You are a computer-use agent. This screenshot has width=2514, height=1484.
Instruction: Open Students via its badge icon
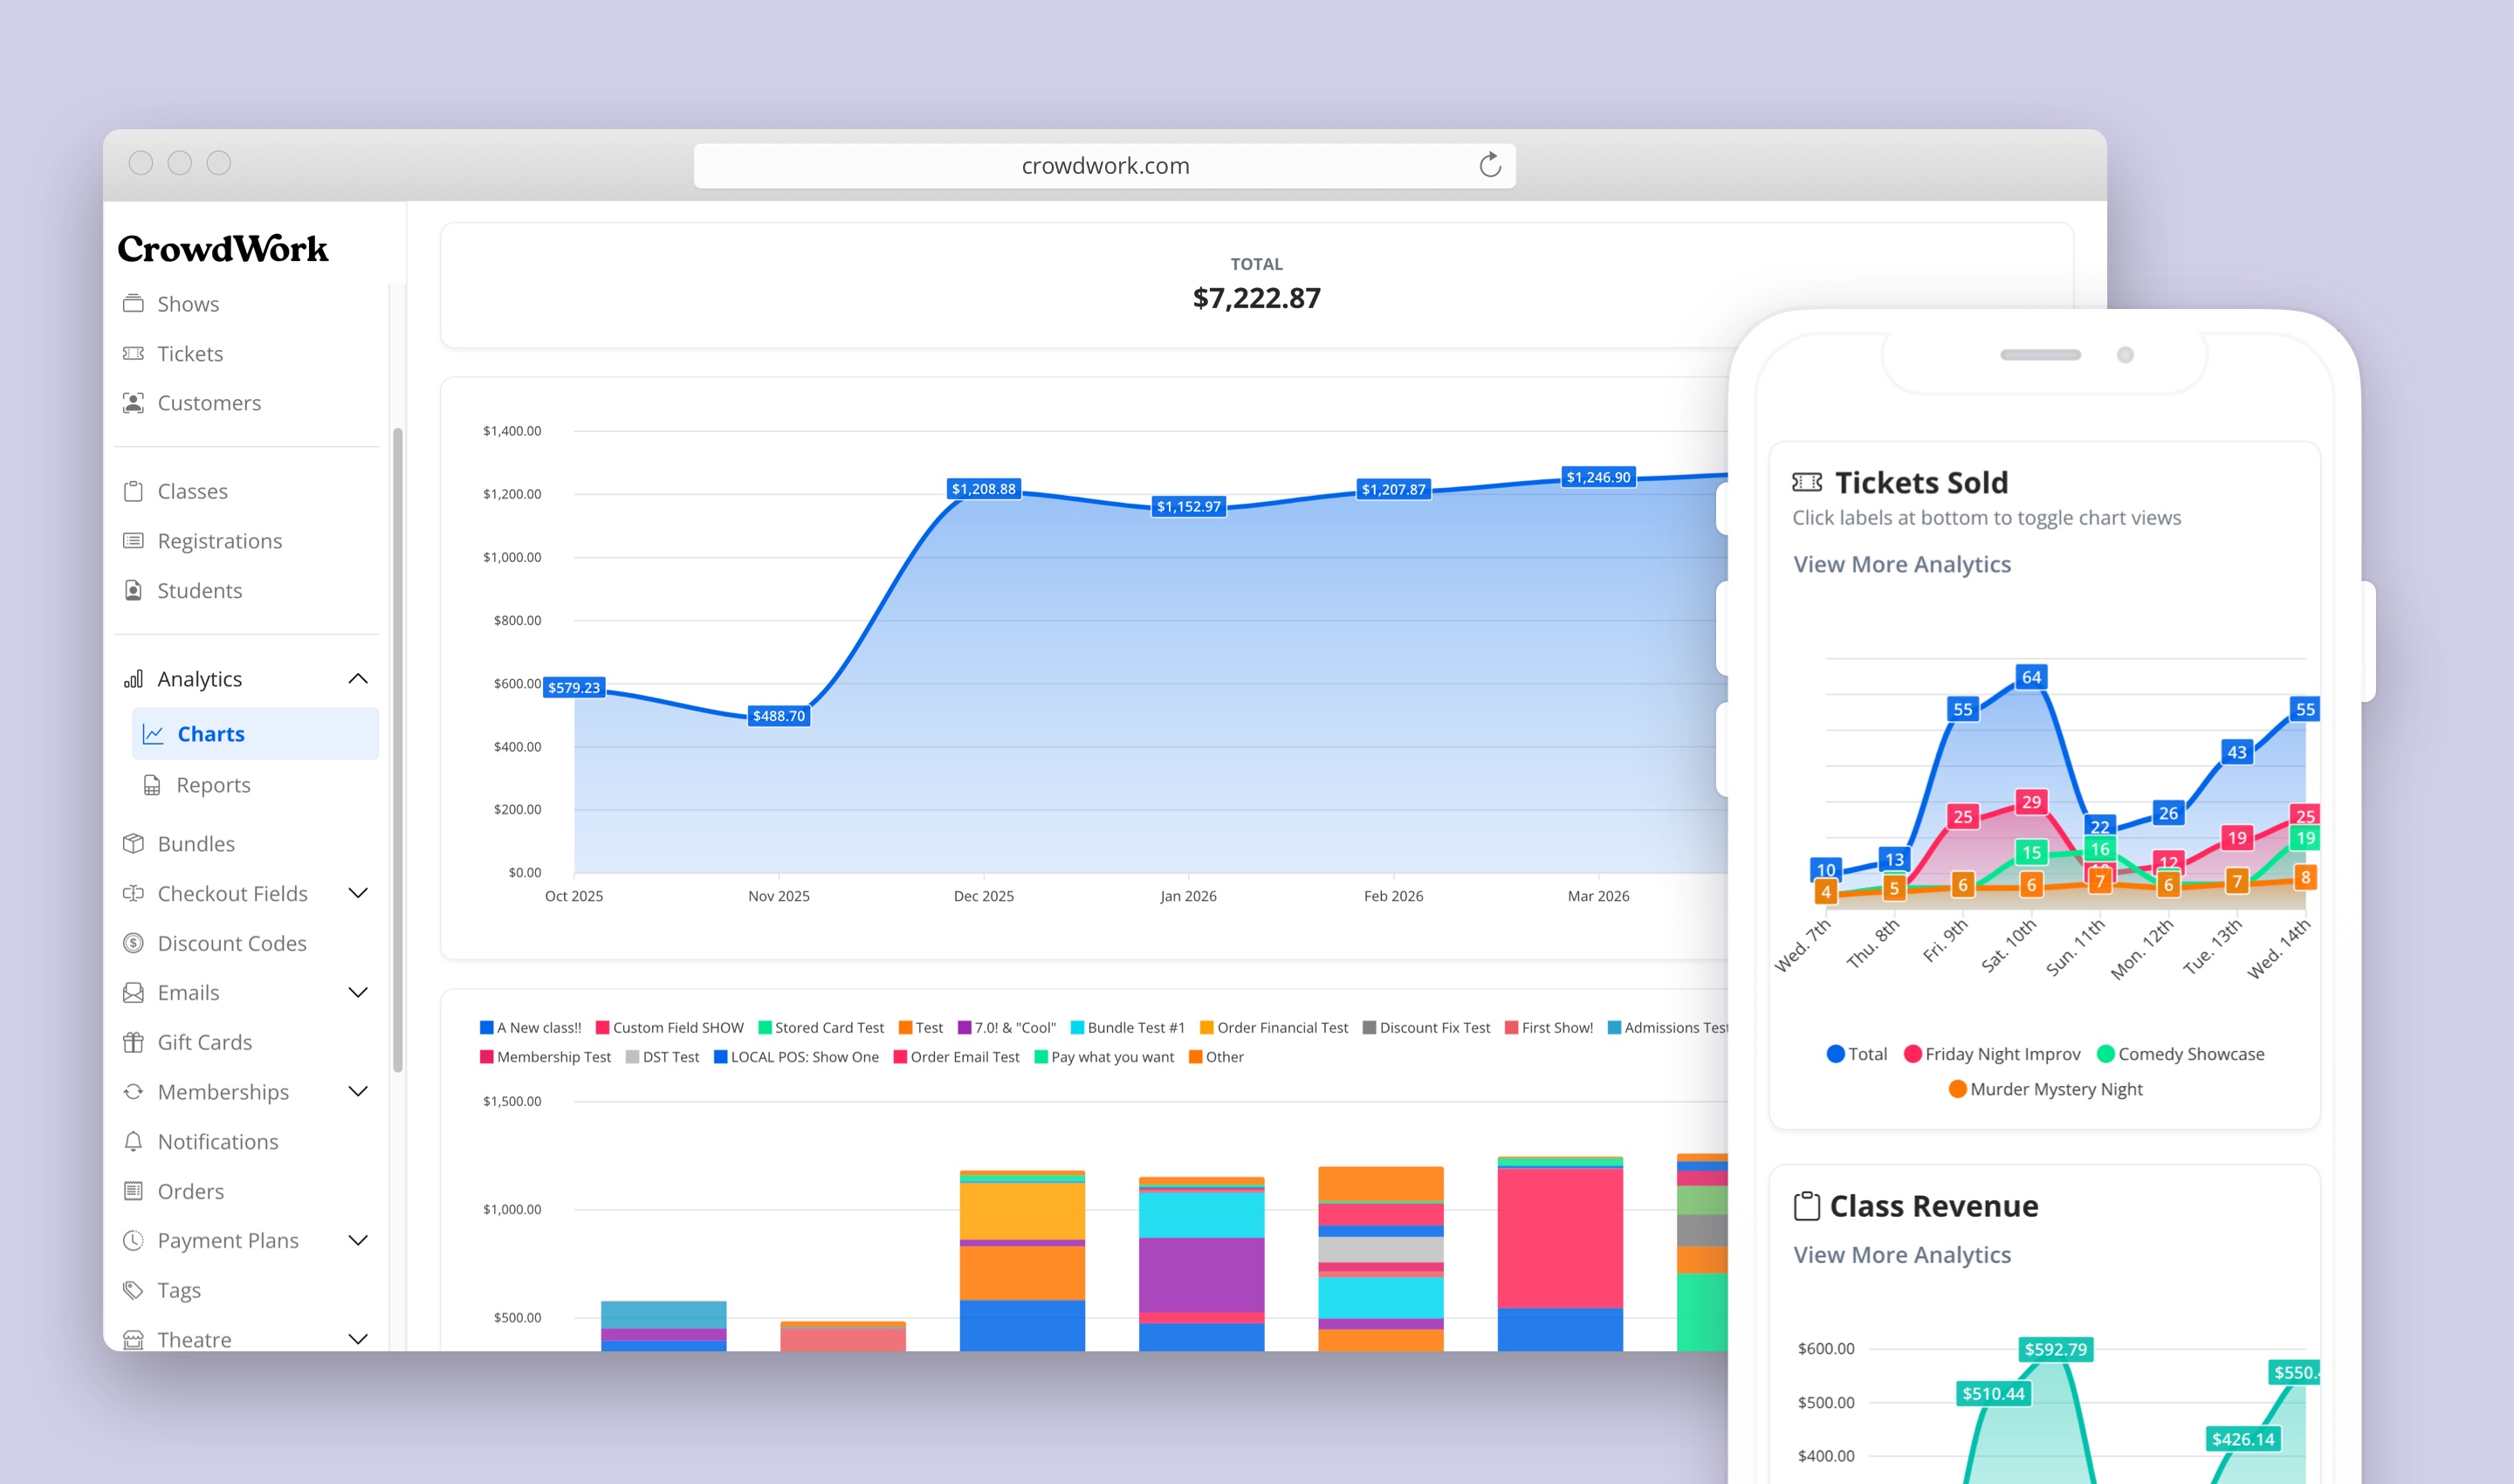(x=133, y=590)
